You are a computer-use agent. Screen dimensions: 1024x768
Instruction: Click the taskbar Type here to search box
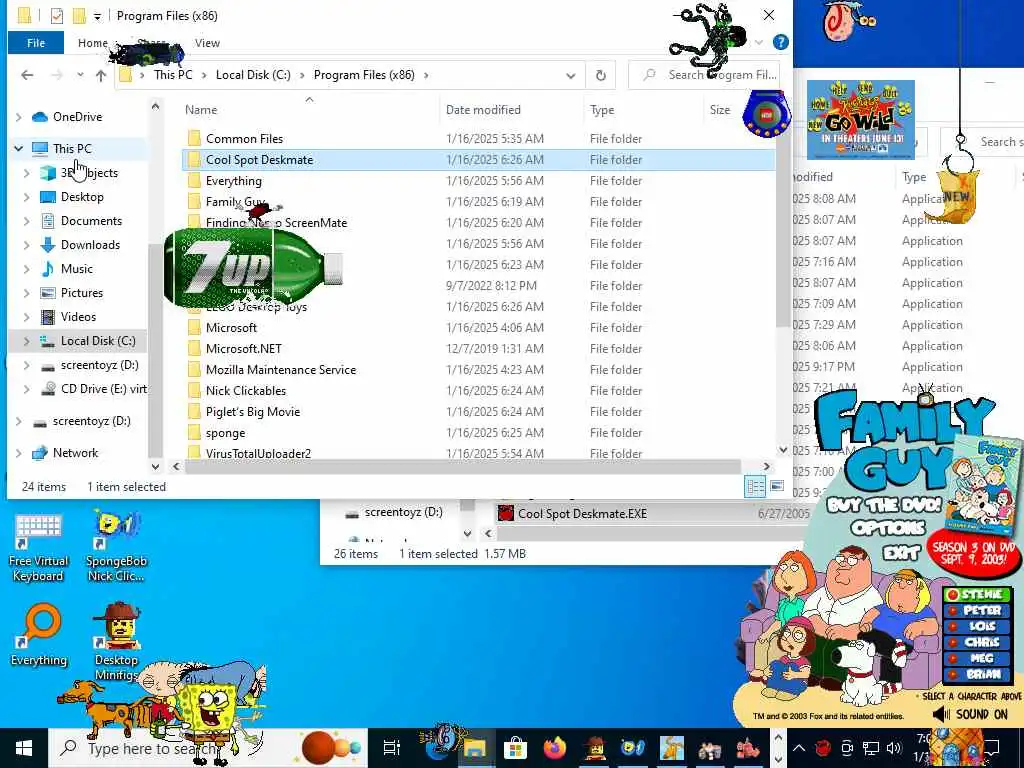pyautogui.click(x=208, y=748)
